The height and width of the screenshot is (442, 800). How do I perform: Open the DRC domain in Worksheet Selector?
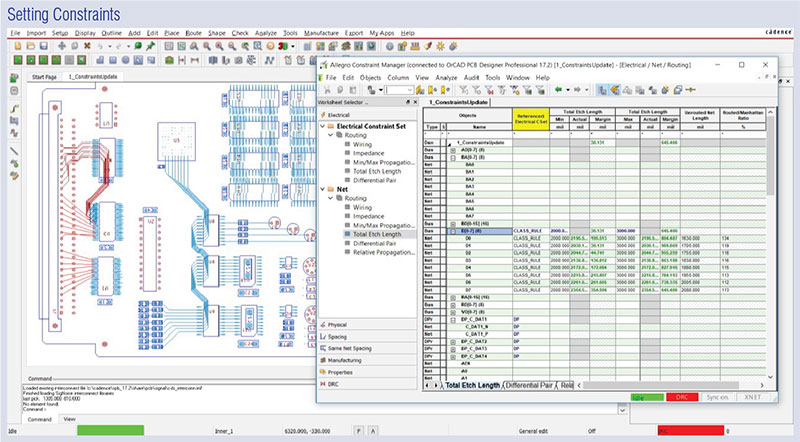coord(367,384)
